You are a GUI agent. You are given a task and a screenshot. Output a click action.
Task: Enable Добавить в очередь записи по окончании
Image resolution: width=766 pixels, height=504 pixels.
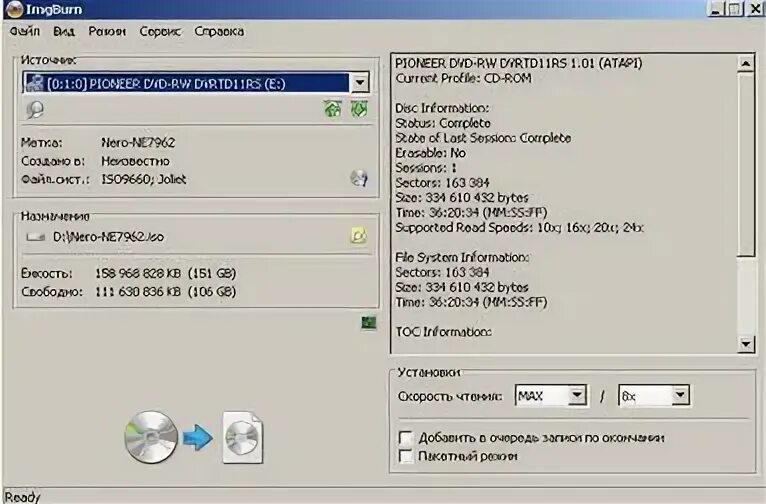tap(406, 438)
